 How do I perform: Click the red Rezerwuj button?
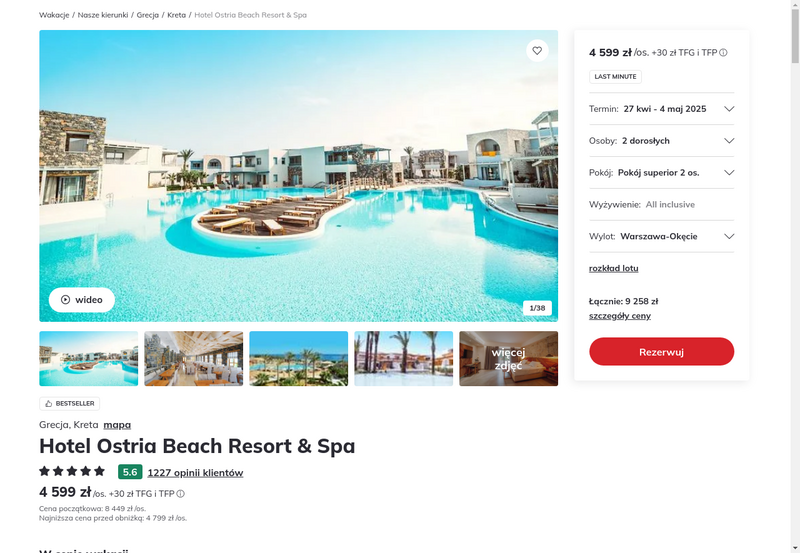coord(661,351)
